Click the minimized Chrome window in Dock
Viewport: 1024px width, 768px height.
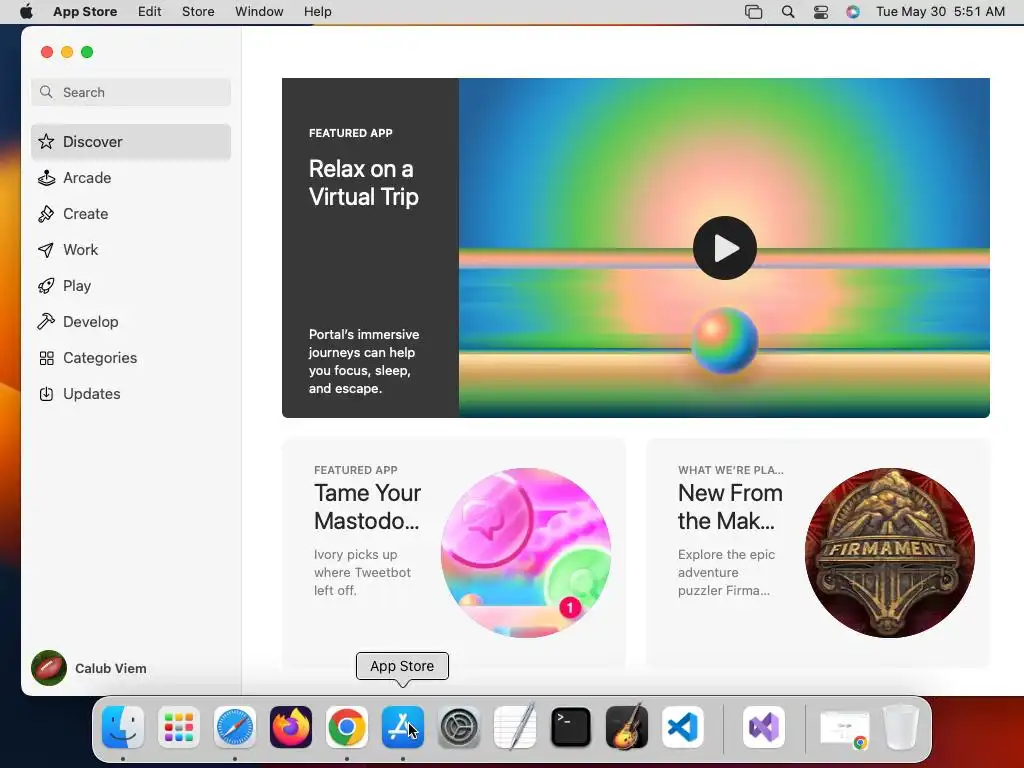[844, 728]
